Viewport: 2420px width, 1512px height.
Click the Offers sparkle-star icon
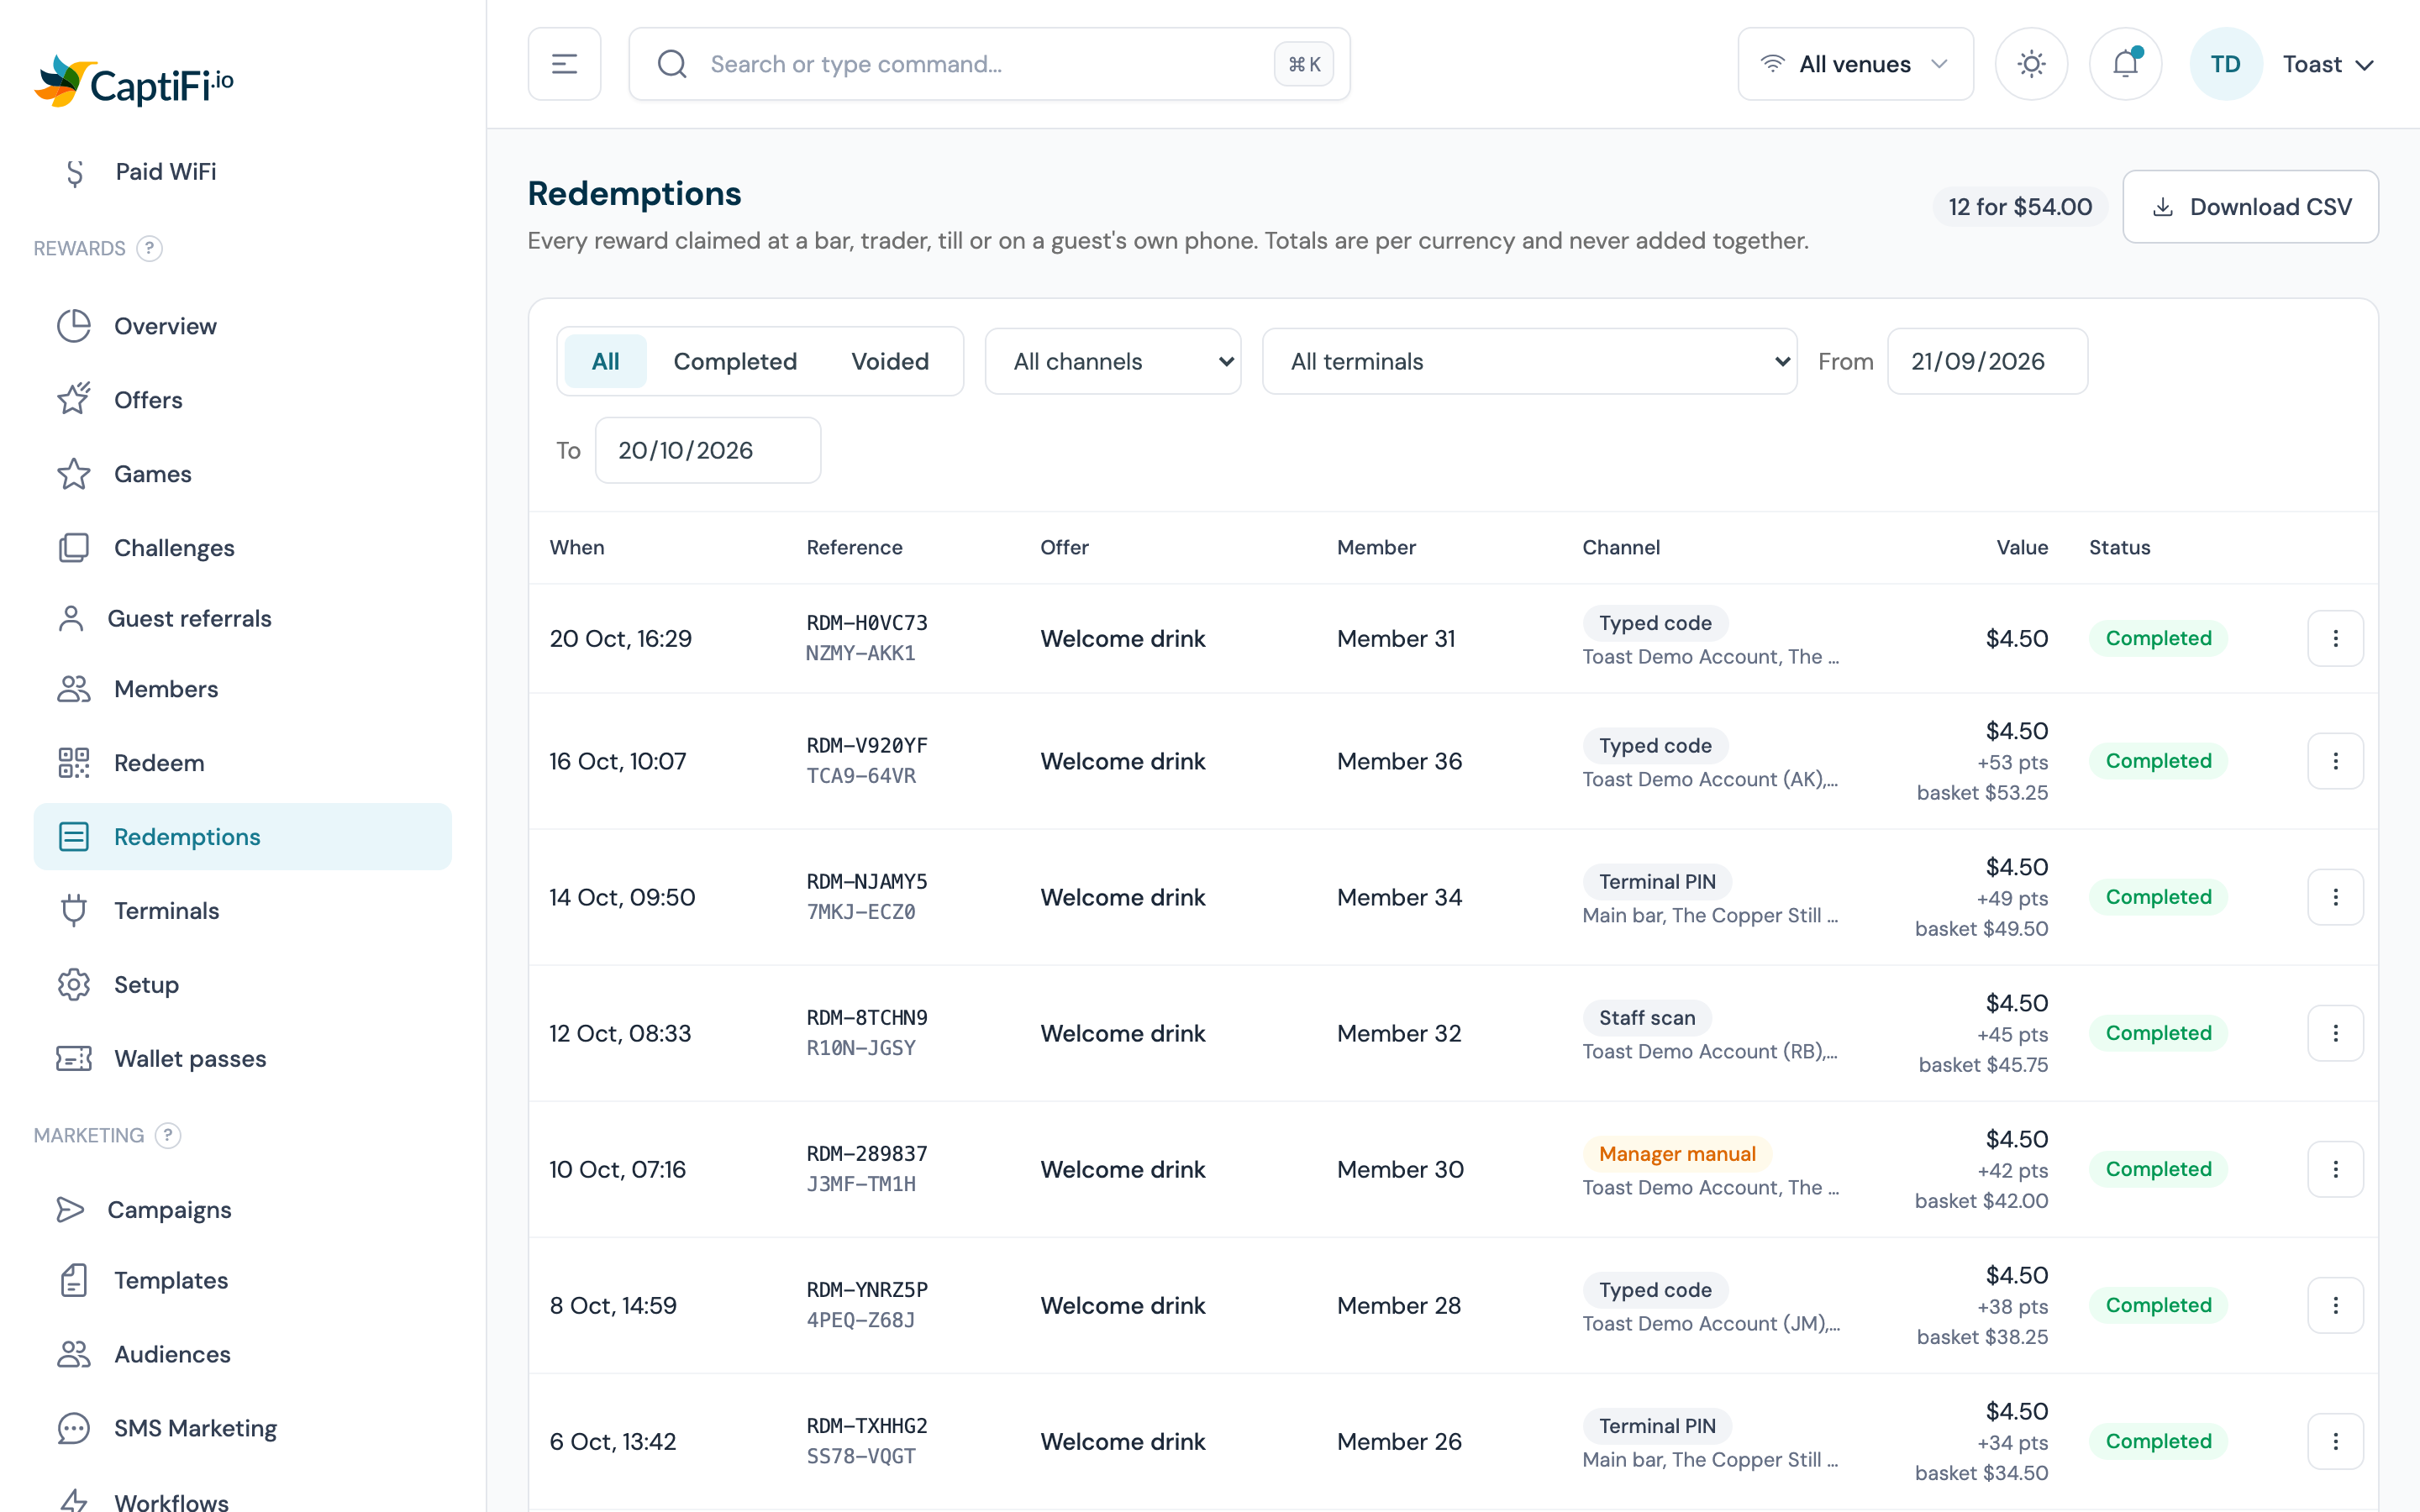click(x=74, y=400)
